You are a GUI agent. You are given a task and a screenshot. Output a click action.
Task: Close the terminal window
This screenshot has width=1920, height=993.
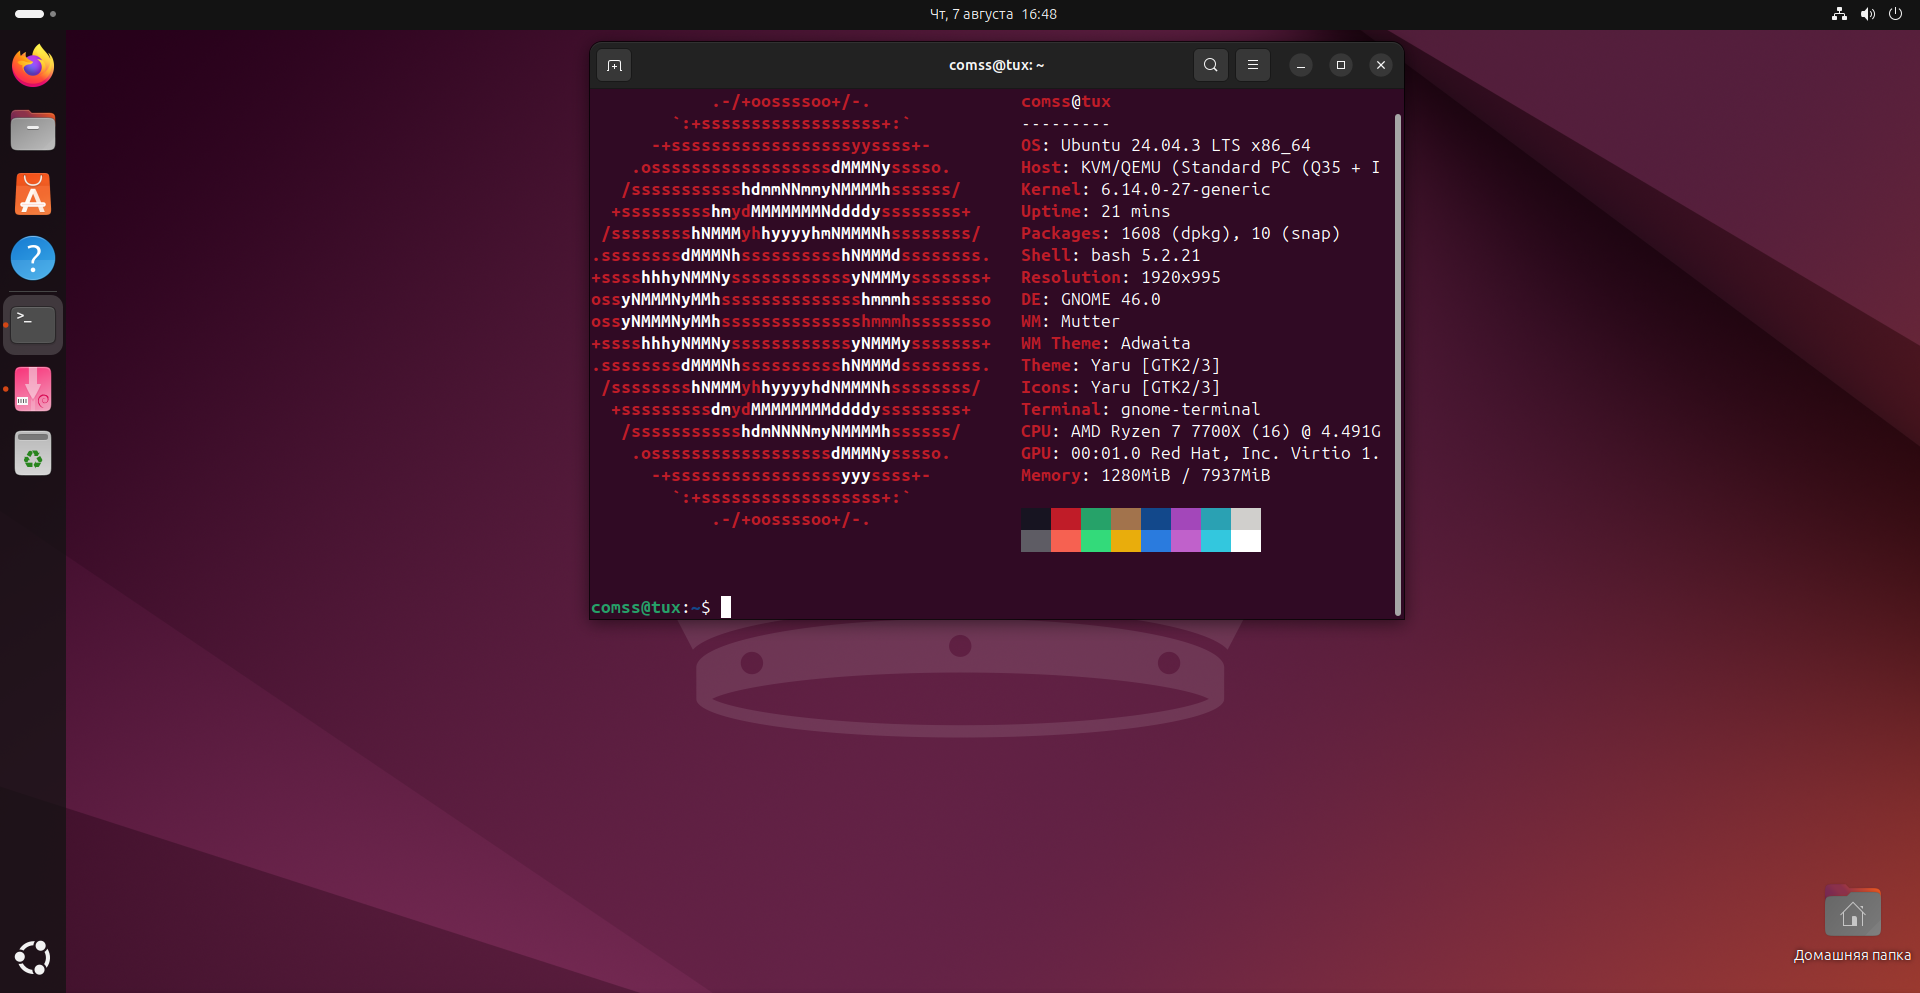[x=1381, y=65]
